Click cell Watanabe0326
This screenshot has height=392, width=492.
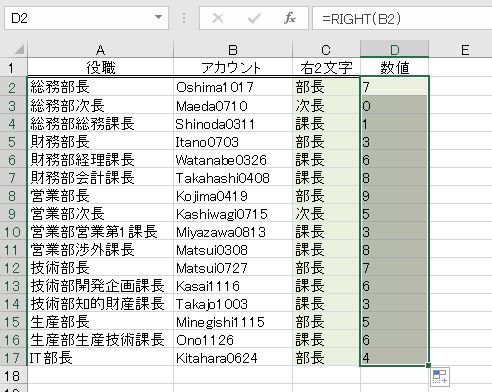233,160
